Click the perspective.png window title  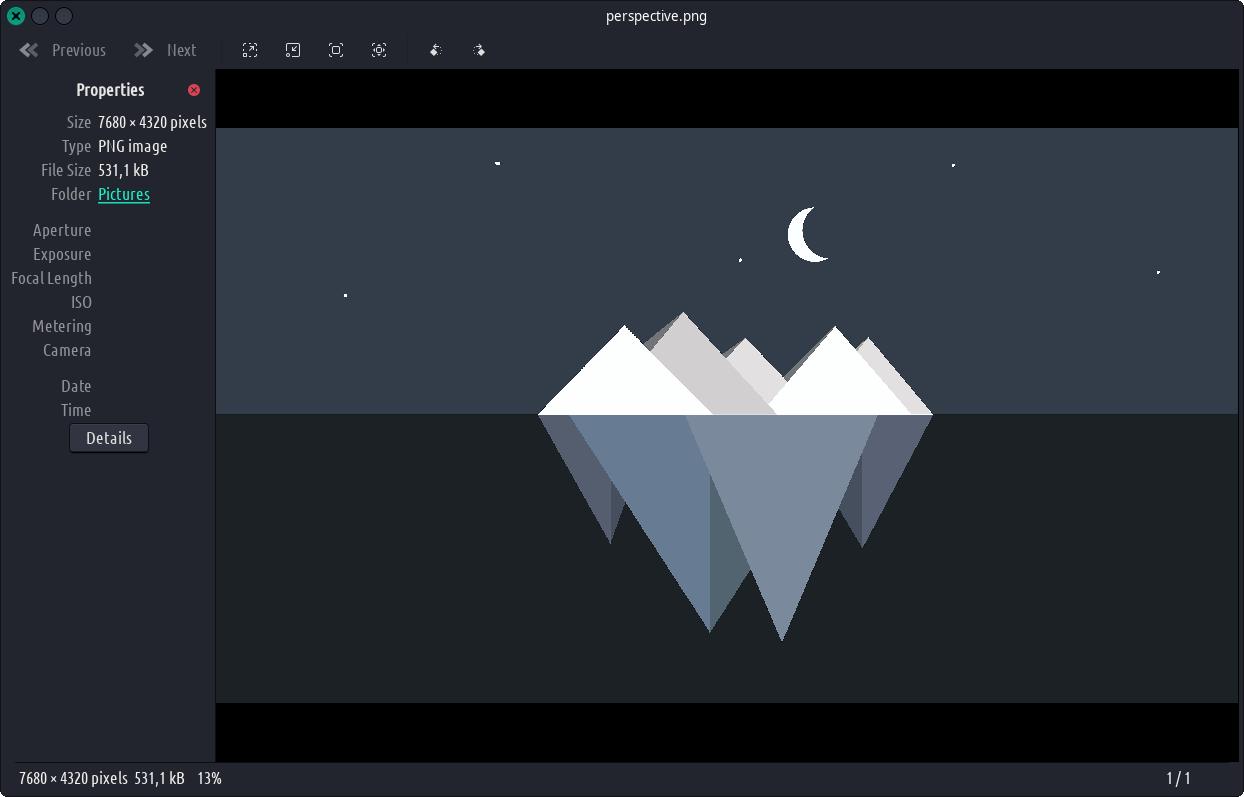point(656,16)
